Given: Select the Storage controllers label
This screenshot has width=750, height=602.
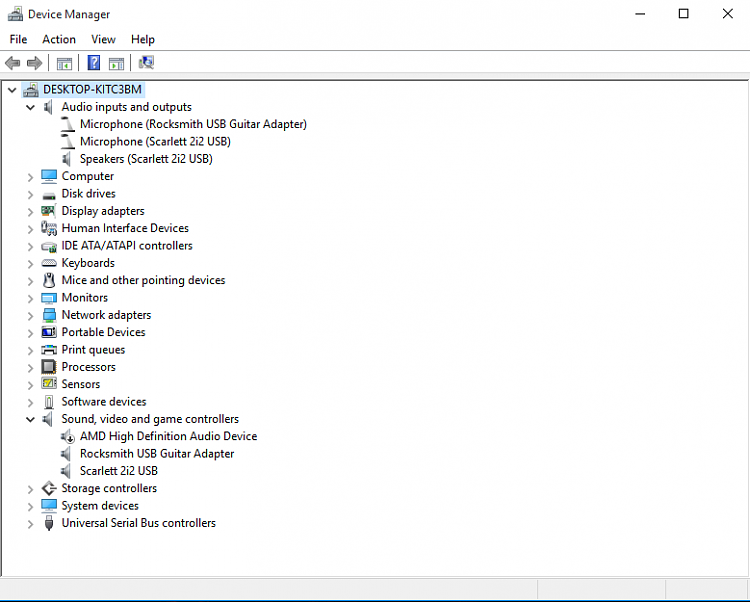Looking at the screenshot, I should click(x=109, y=488).
